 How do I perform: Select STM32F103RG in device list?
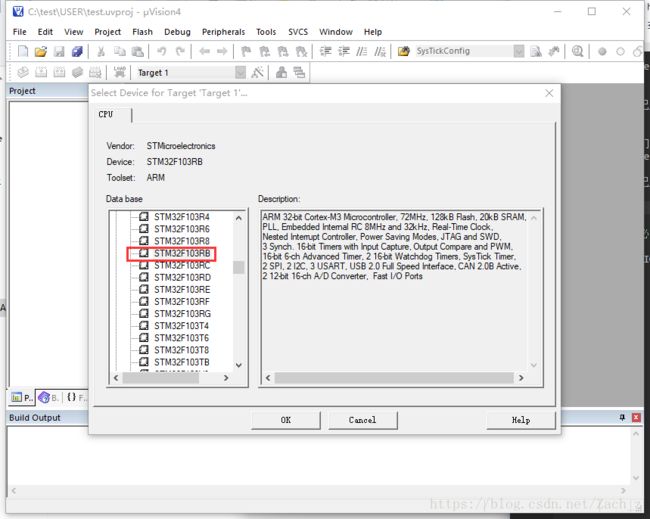[x=182, y=313]
